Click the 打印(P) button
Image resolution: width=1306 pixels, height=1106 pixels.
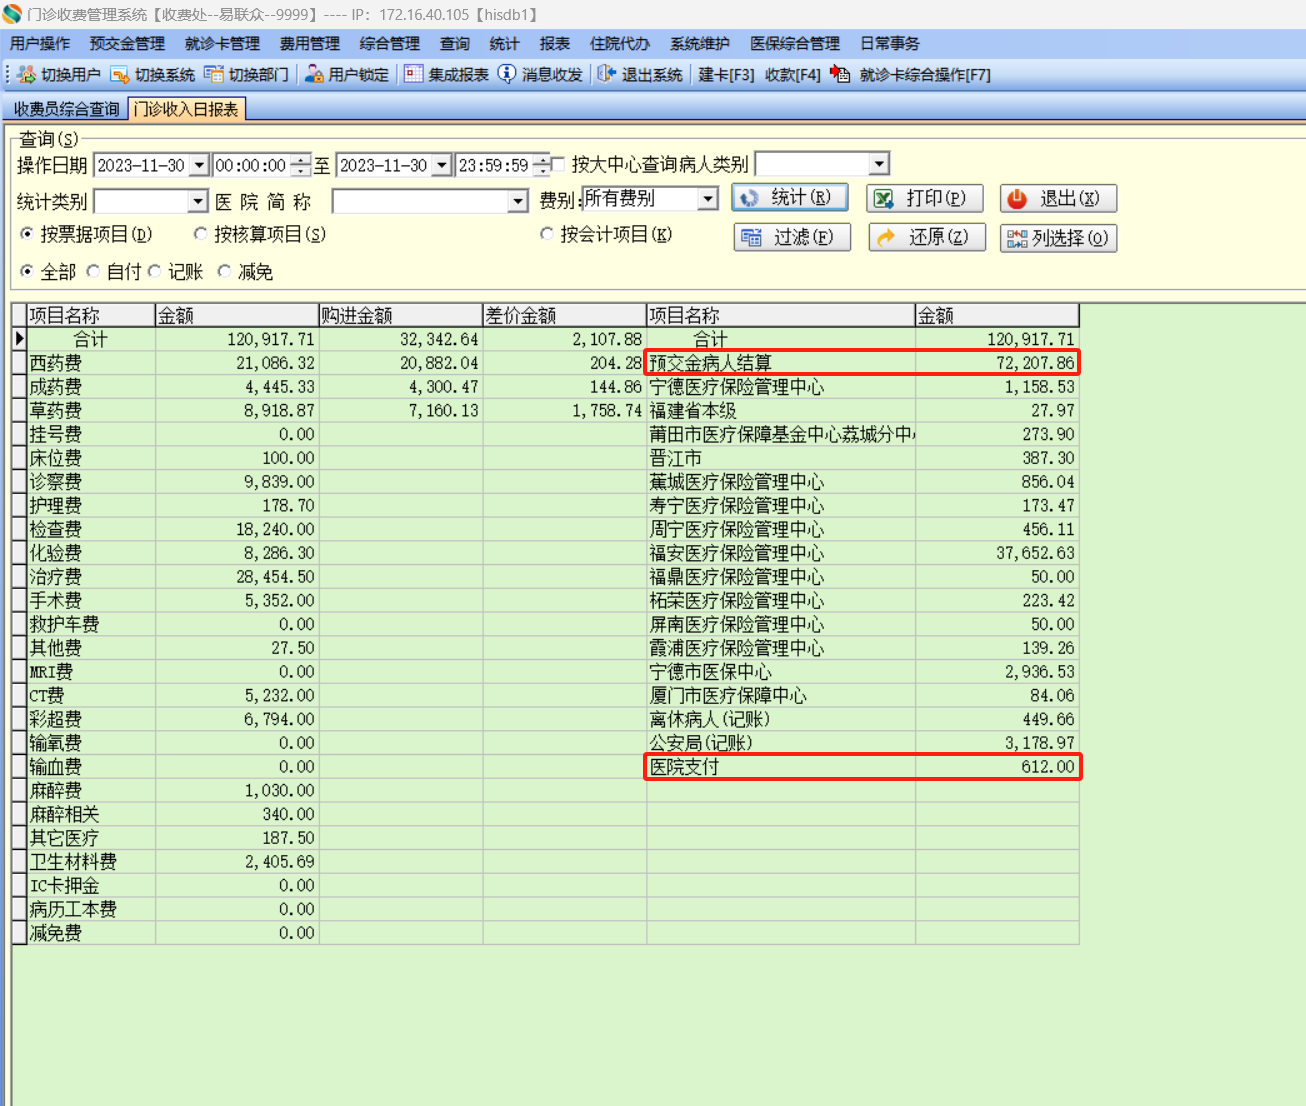point(925,198)
